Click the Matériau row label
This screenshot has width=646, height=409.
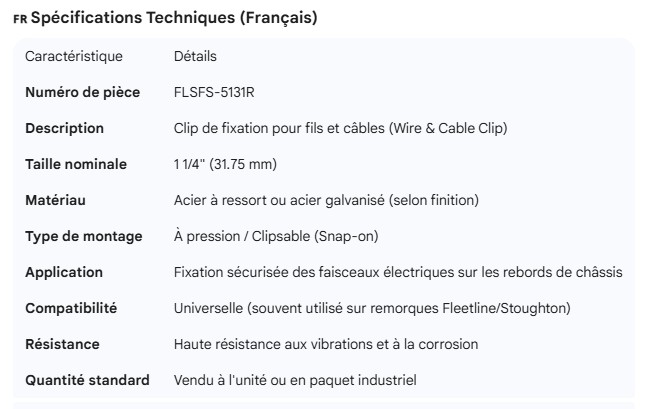coord(55,200)
